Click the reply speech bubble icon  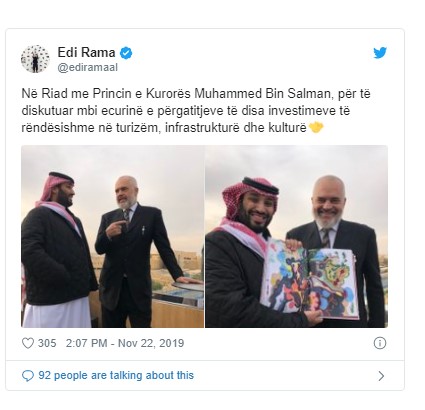click(x=28, y=376)
